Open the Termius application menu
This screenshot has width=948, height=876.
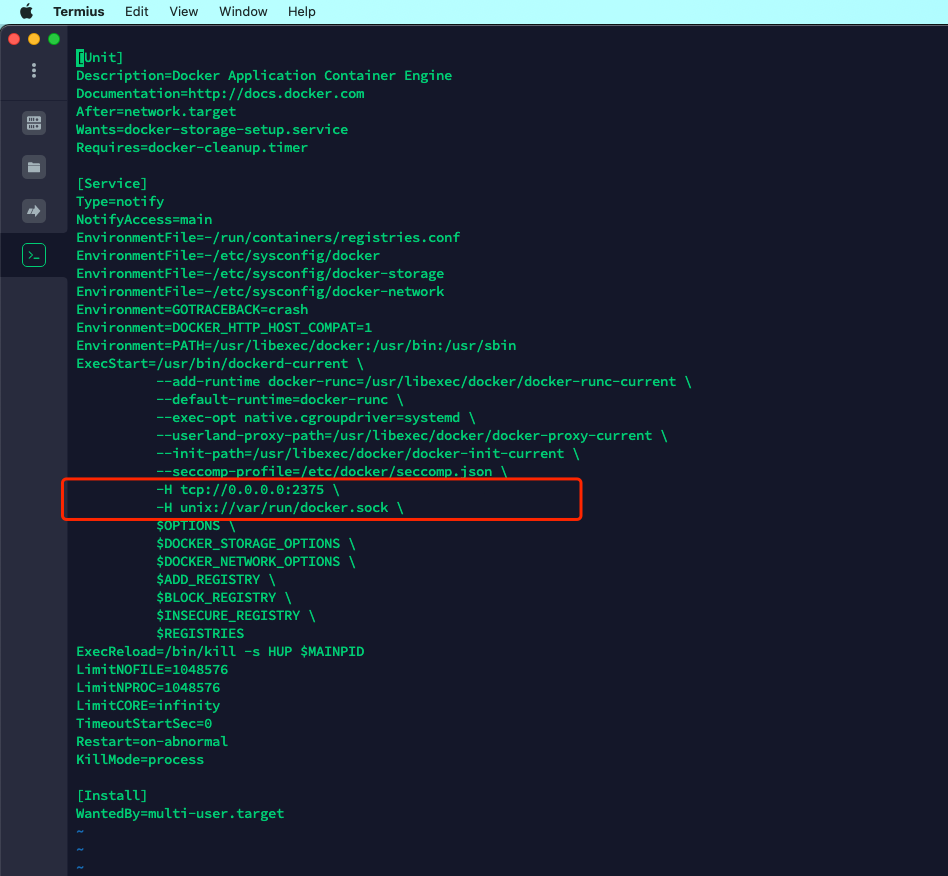point(79,12)
